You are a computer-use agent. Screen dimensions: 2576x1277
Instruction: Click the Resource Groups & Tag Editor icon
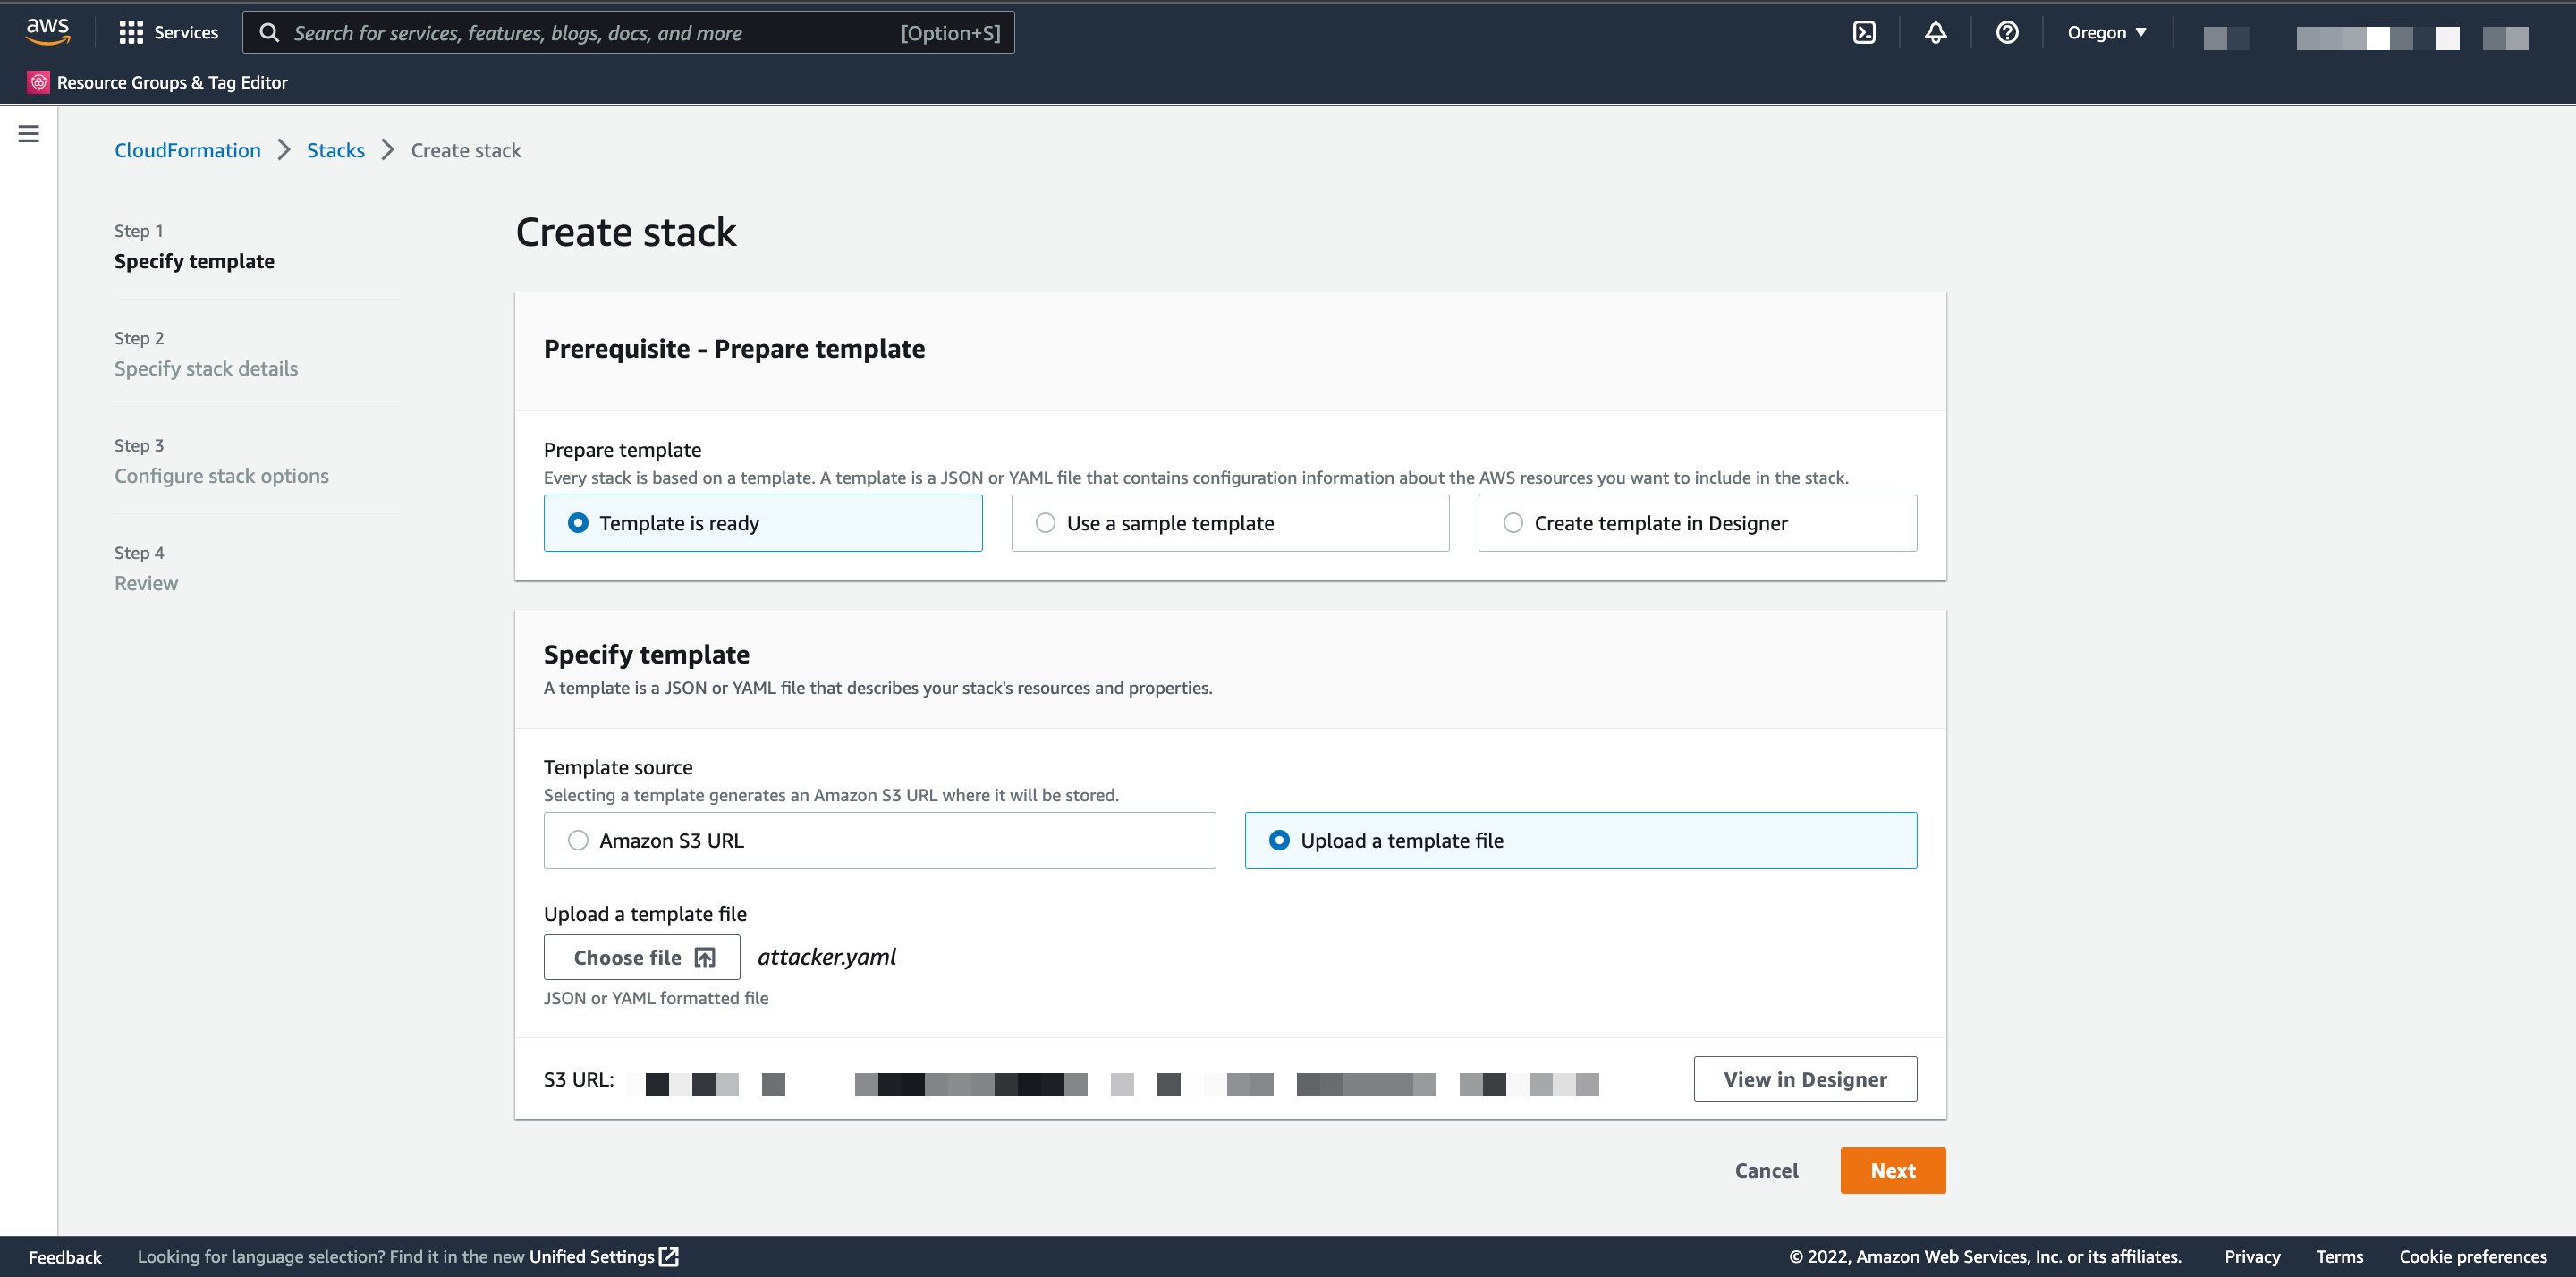39,81
